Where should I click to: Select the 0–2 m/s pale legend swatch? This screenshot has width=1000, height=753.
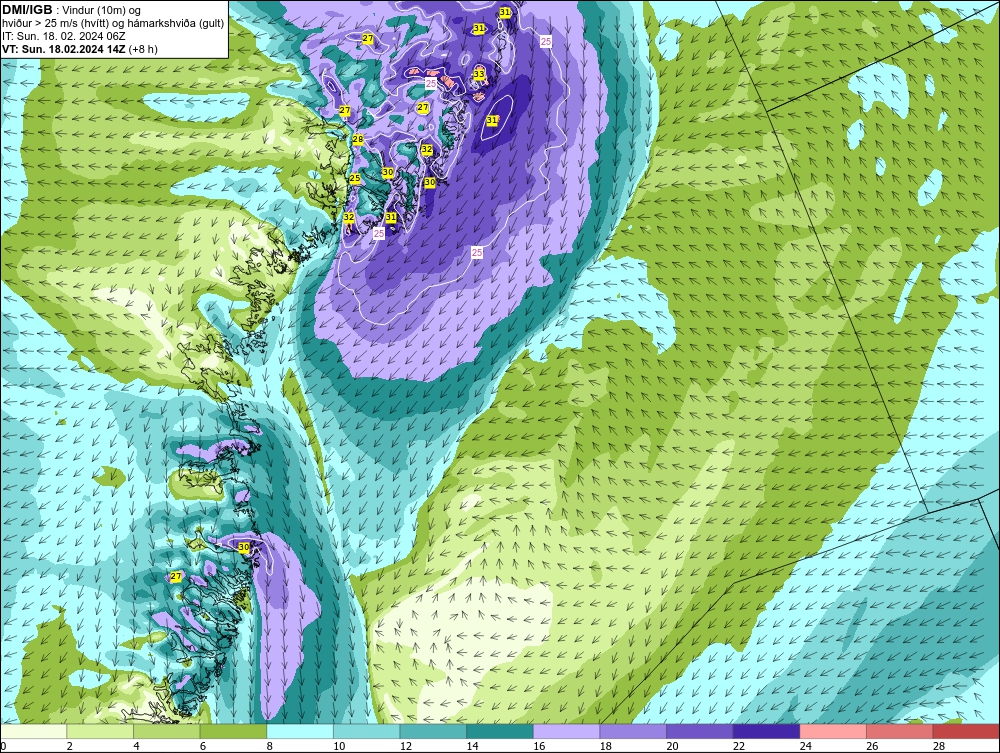pyautogui.click(x=33, y=731)
